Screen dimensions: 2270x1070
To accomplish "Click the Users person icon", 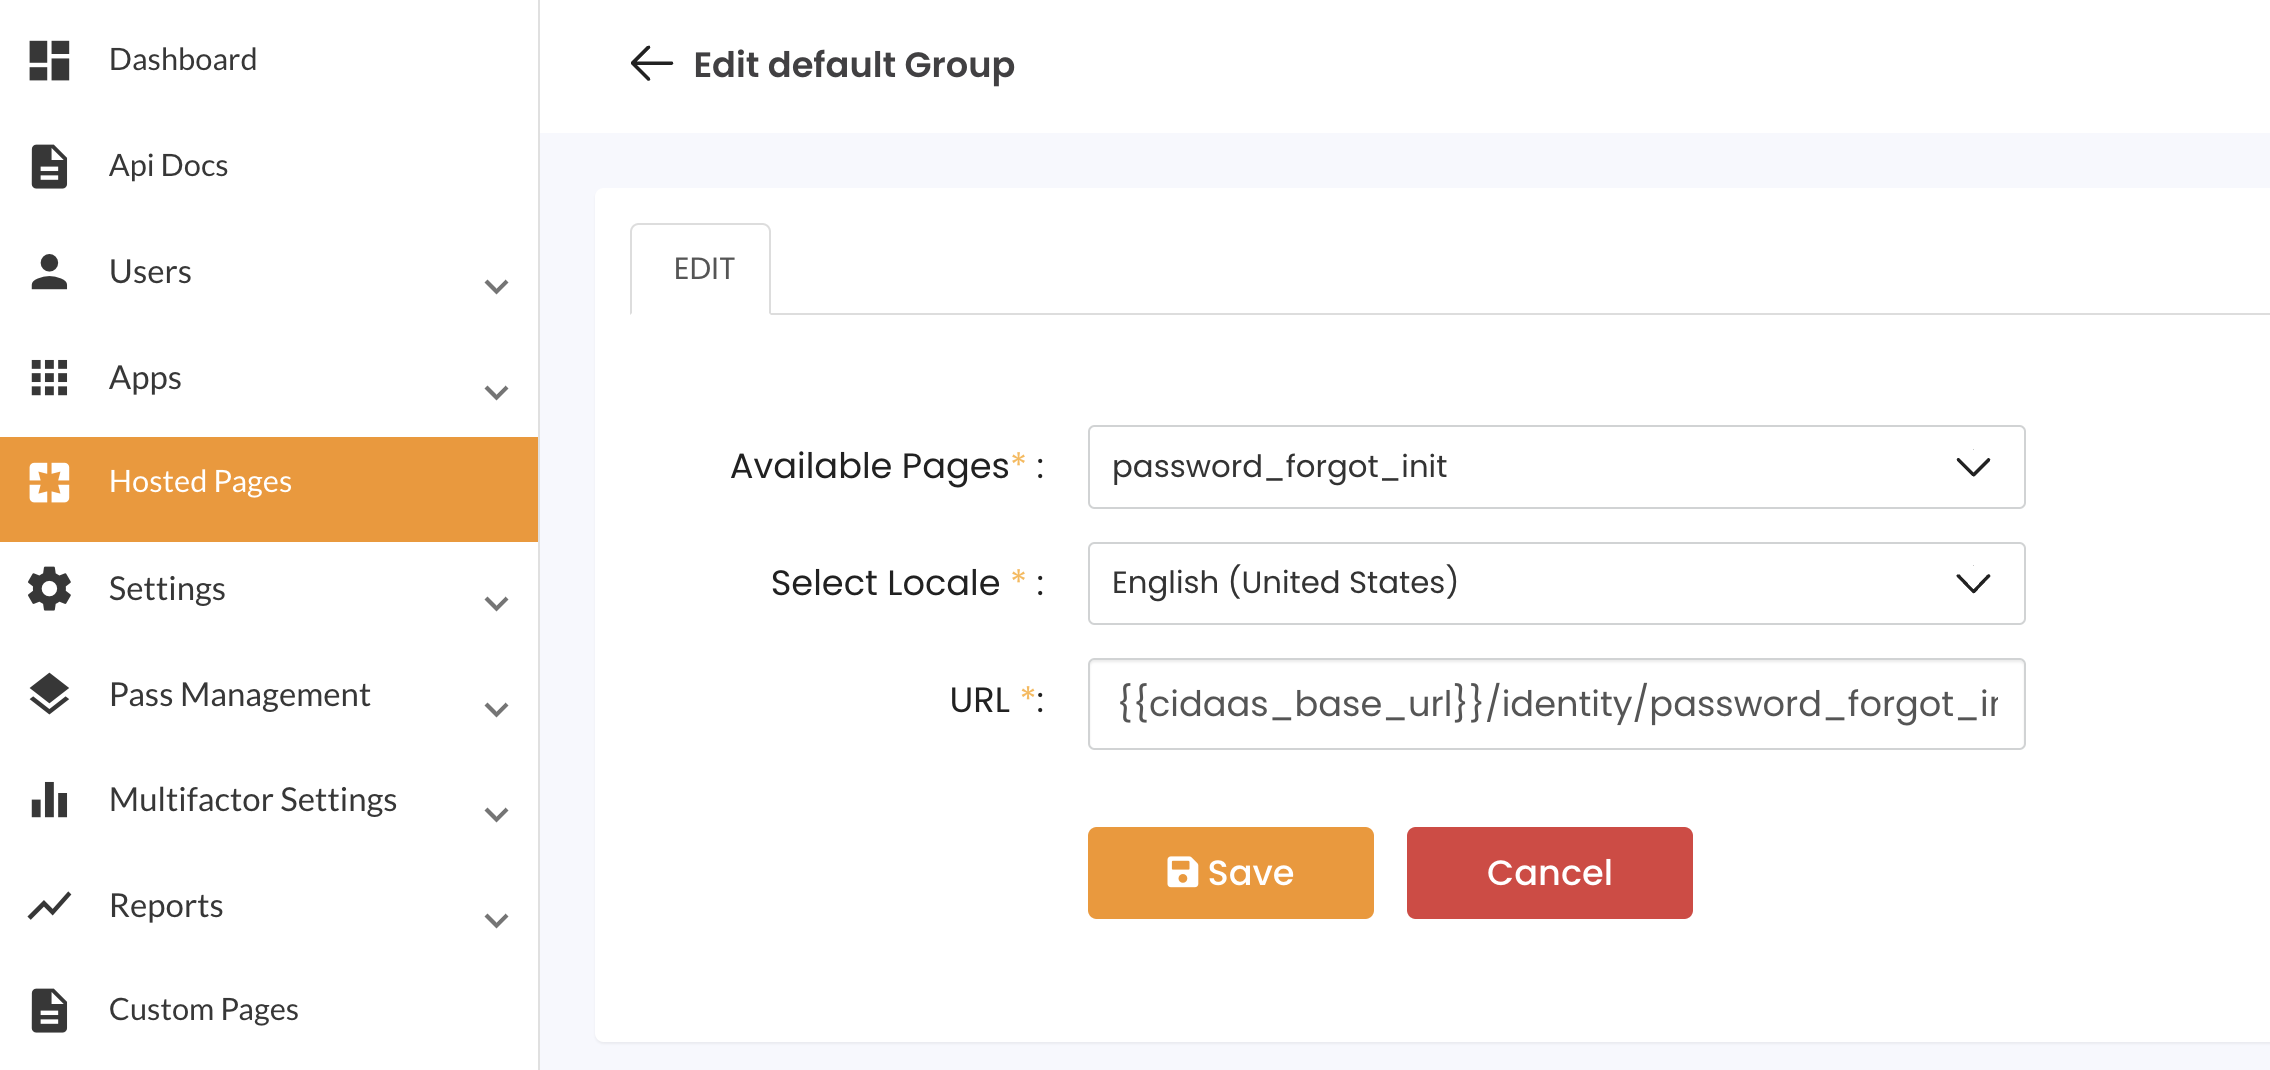I will [x=49, y=272].
